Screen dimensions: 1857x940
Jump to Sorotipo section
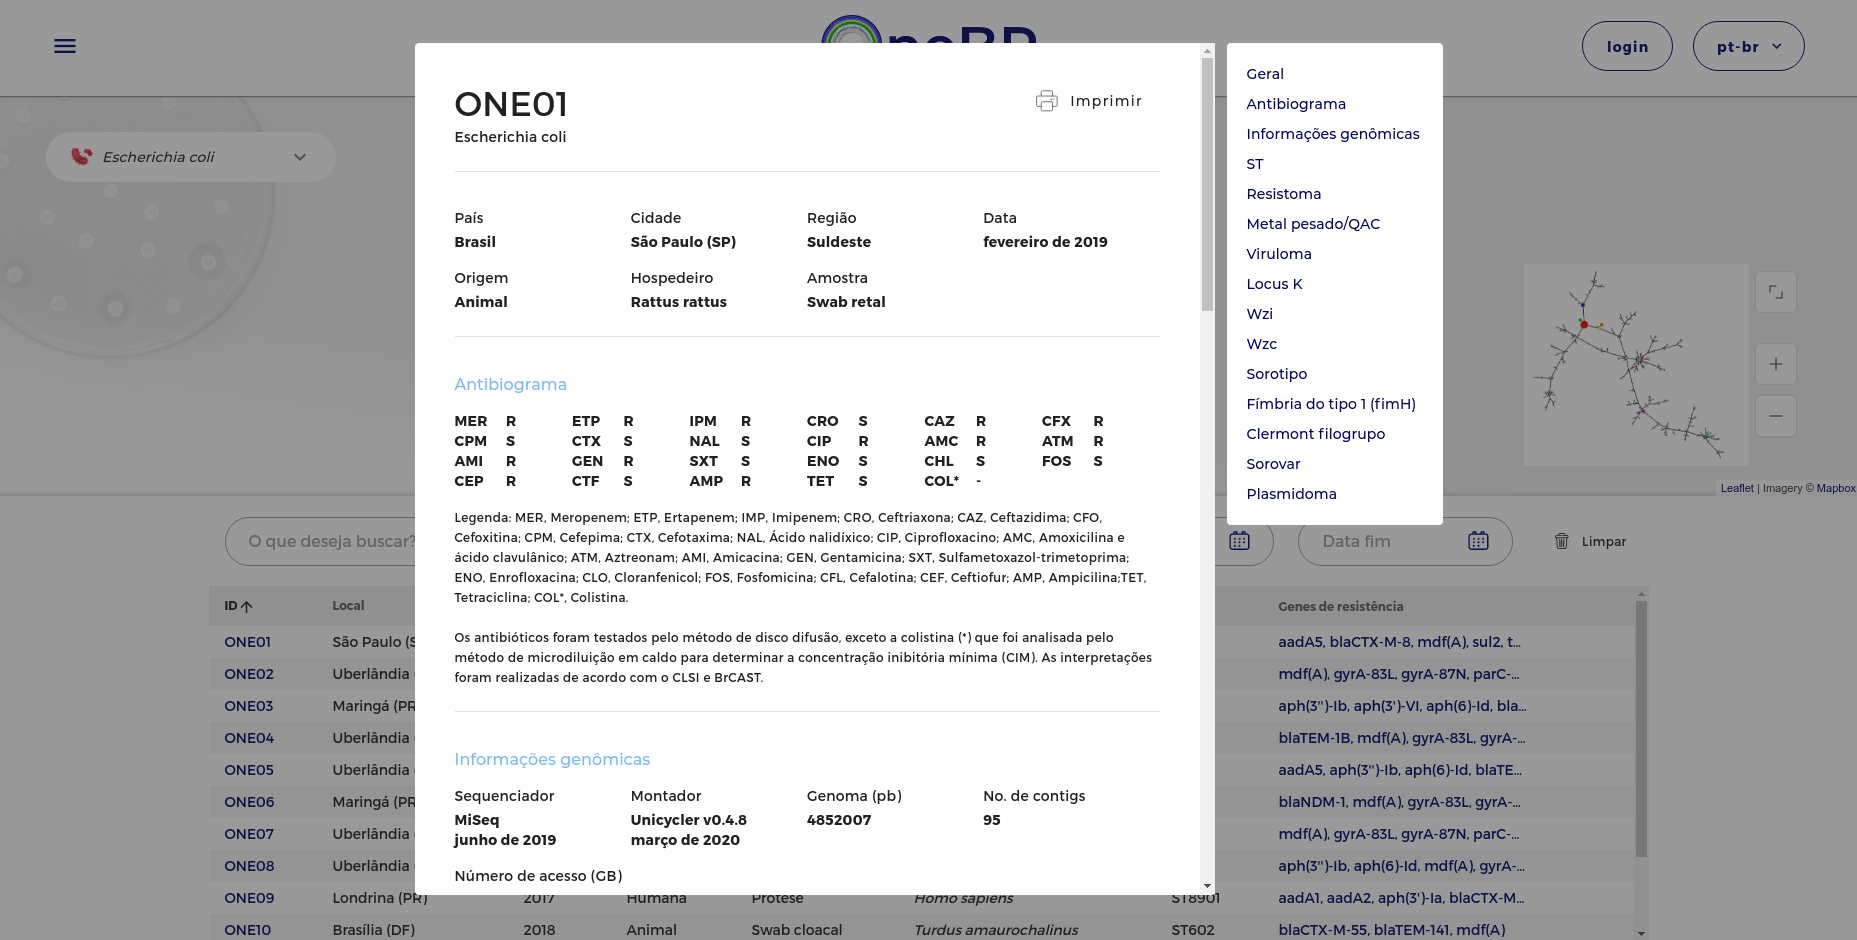pyautogui.click(x=1276, y=374)
